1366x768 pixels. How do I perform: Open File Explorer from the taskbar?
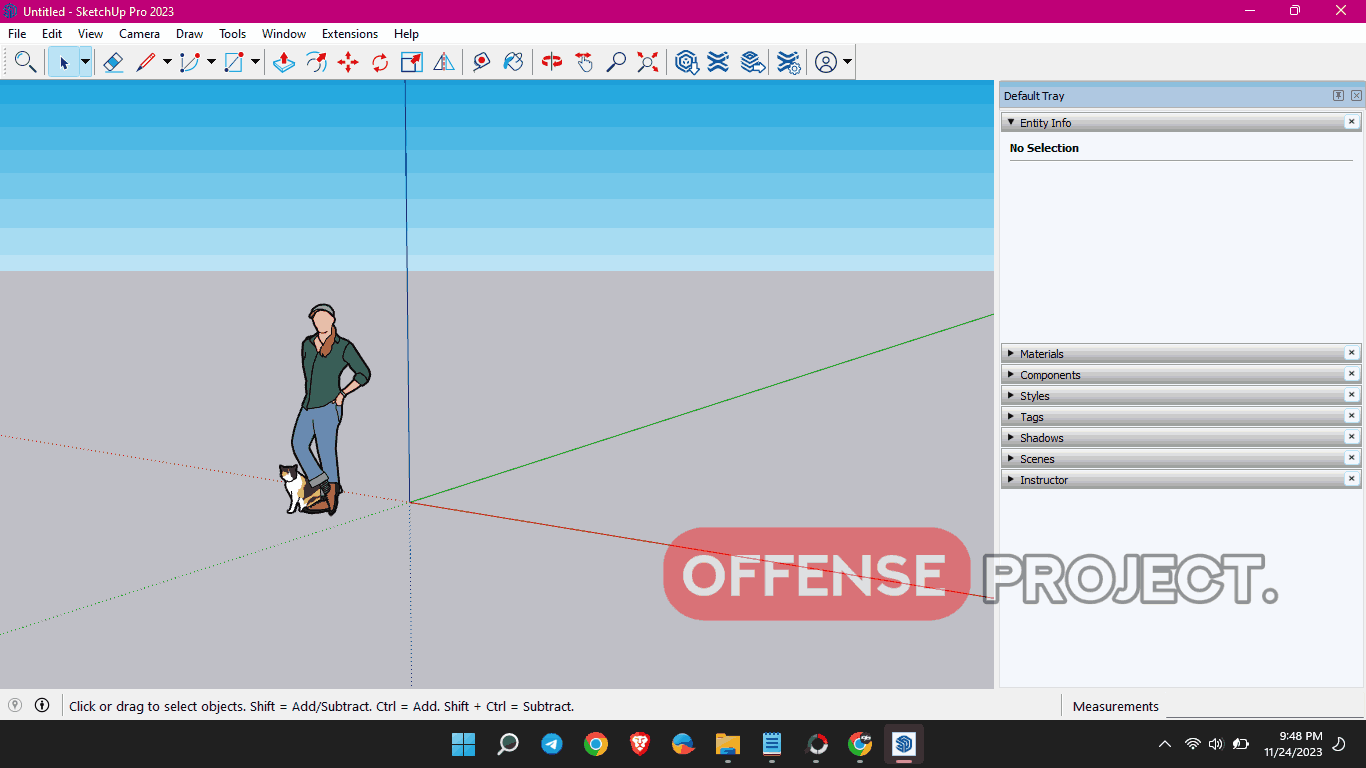point(728,744)
